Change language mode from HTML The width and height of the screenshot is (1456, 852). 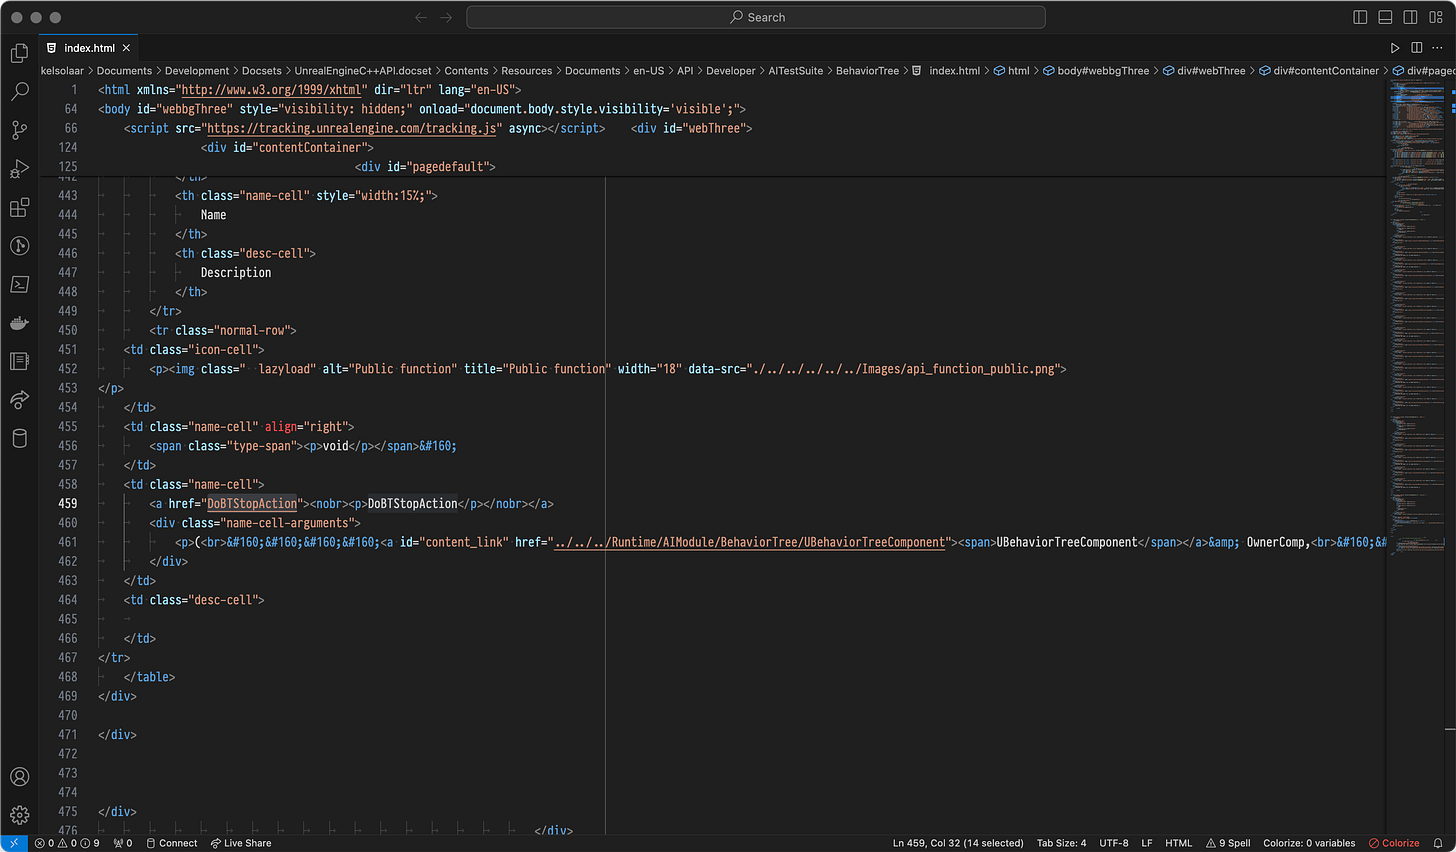point(1178,843)
